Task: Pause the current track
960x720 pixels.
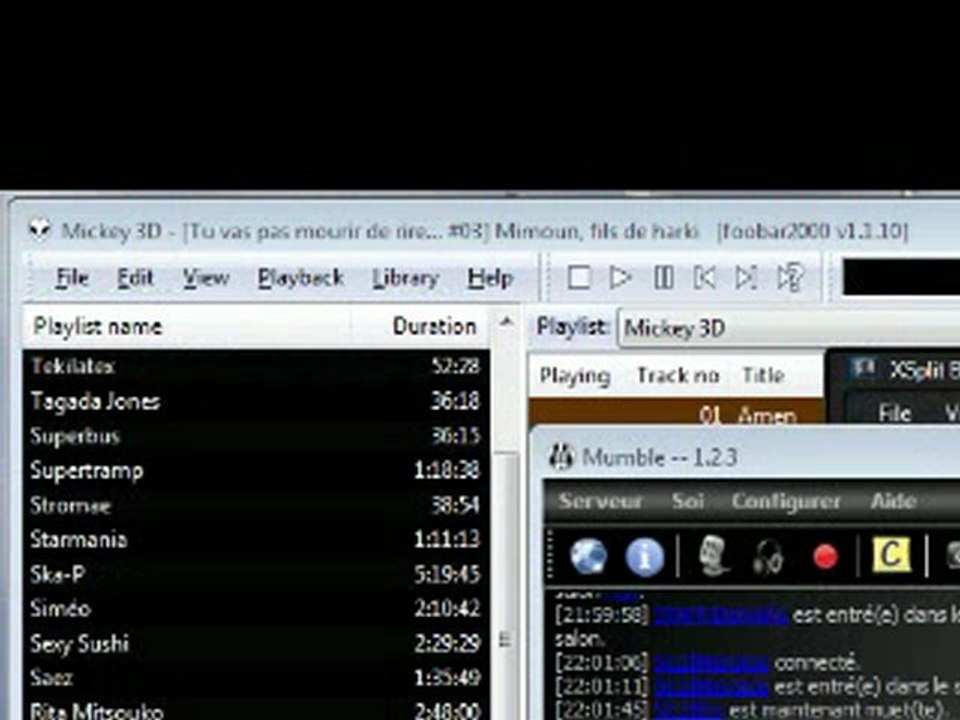Action: click(x=664, y=277)
